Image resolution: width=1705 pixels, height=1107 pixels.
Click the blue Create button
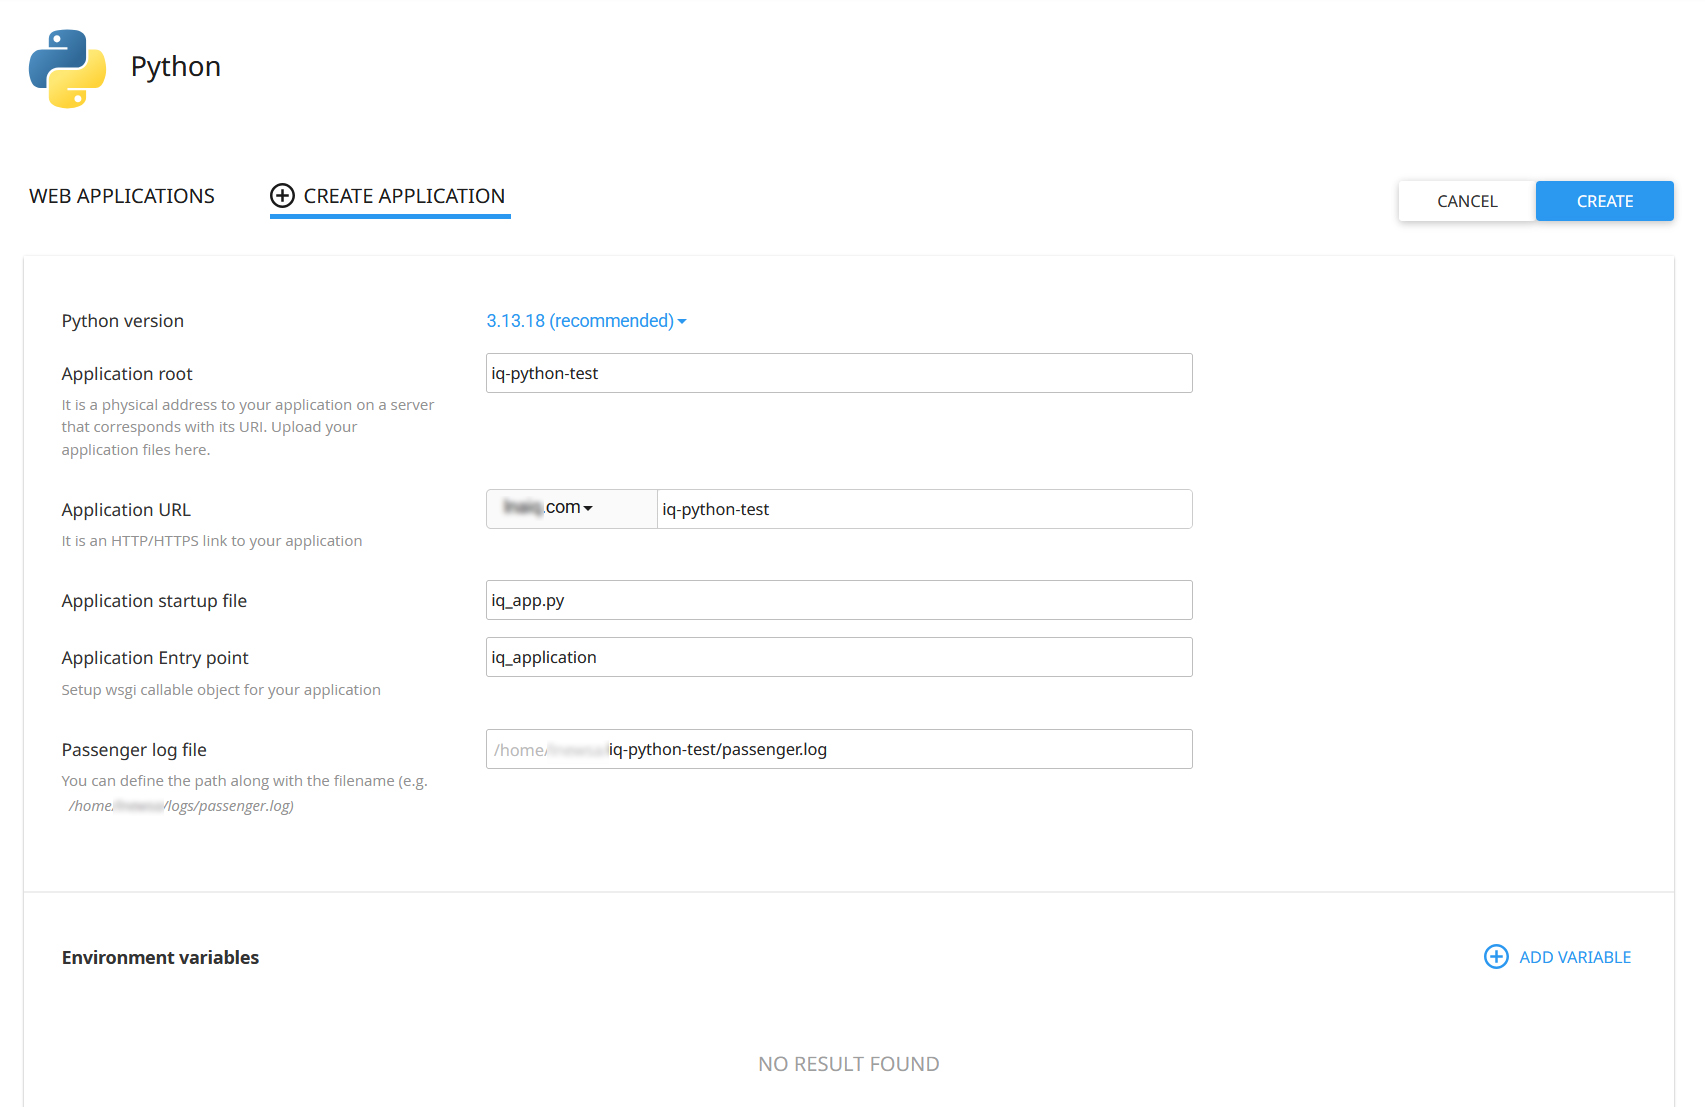pos(1604,201)
